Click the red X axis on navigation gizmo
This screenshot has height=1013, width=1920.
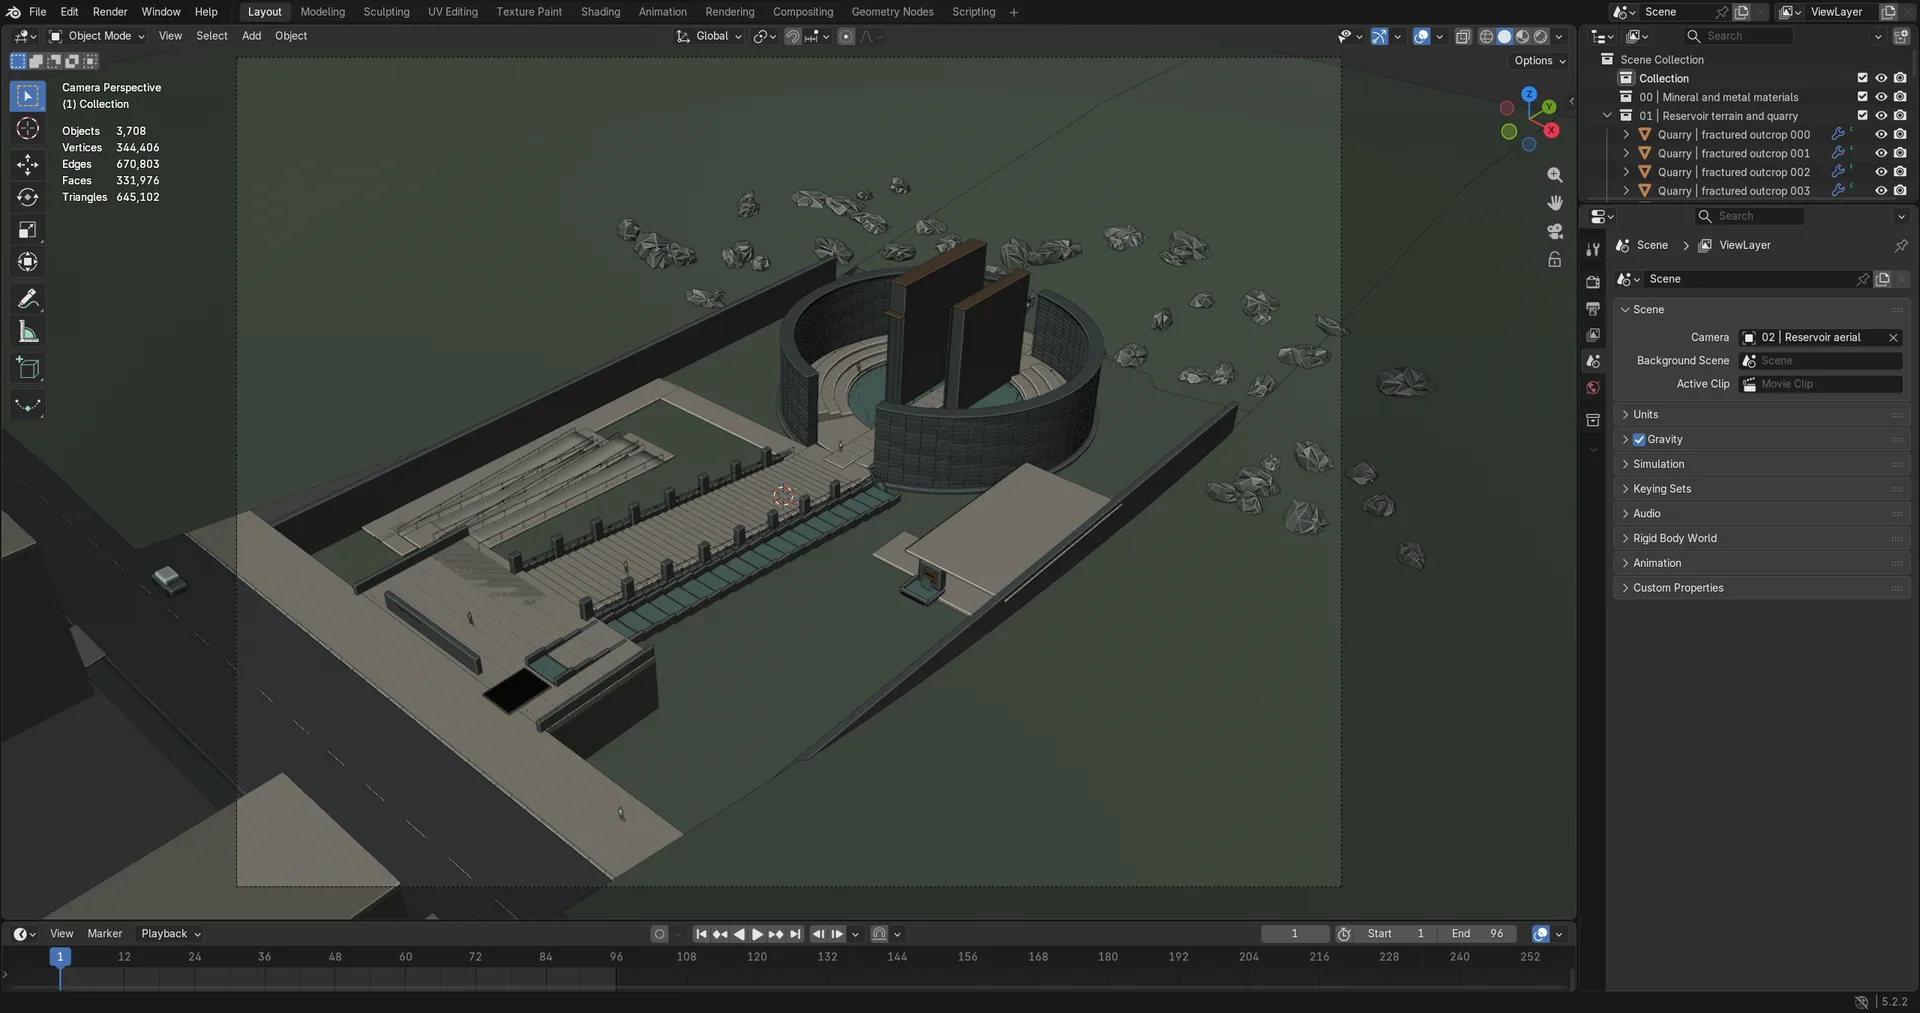tap(1551, 130)
